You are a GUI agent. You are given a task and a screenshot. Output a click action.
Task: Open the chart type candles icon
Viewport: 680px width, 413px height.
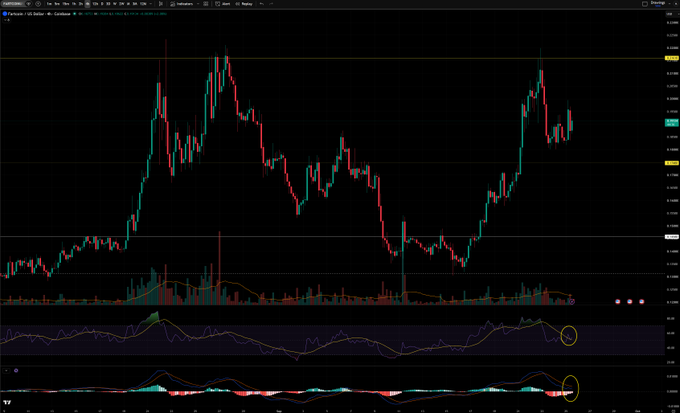[161, 3]
